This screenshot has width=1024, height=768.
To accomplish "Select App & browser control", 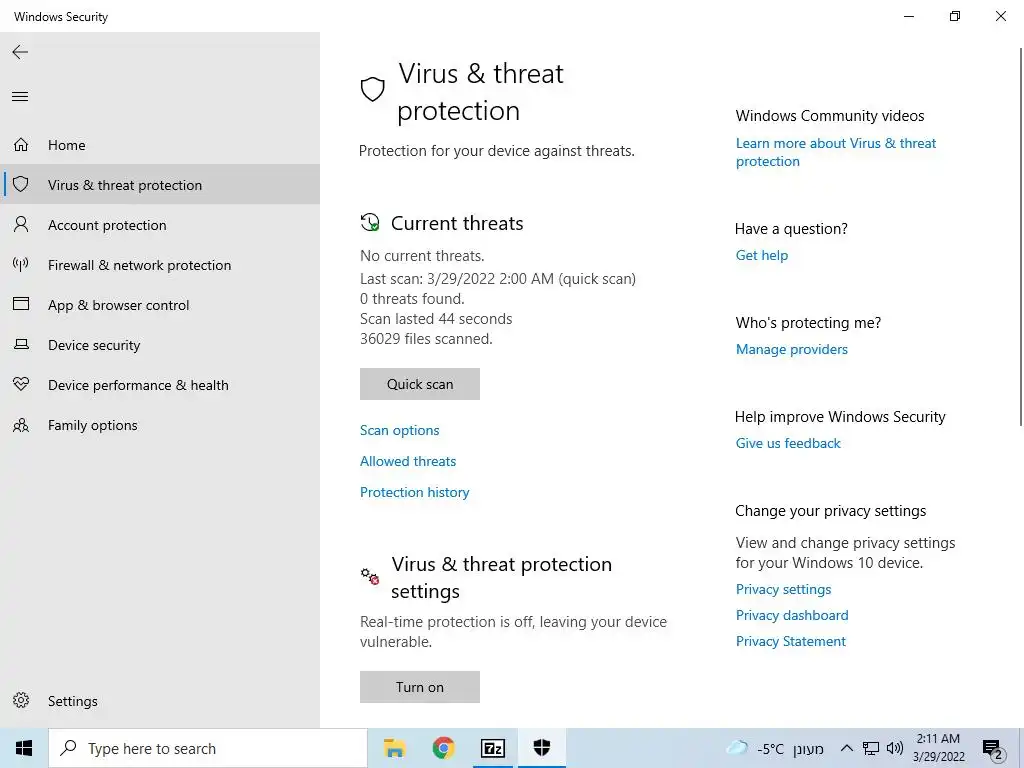I will [x=160, y=304].
